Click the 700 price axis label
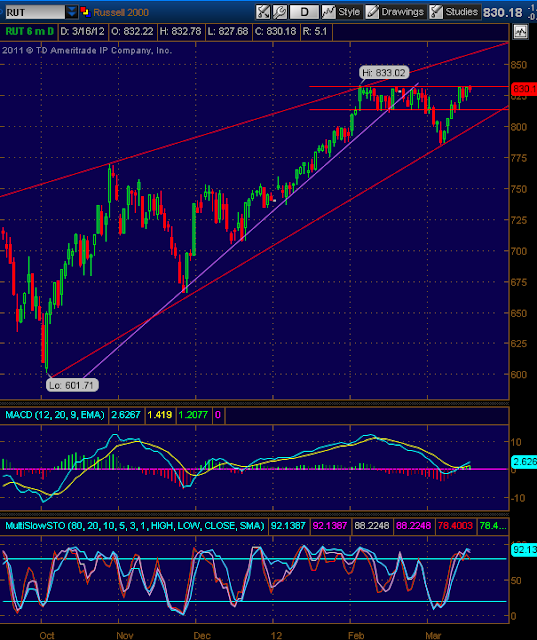This screenshot has width=537, height=640. (519, 251)
